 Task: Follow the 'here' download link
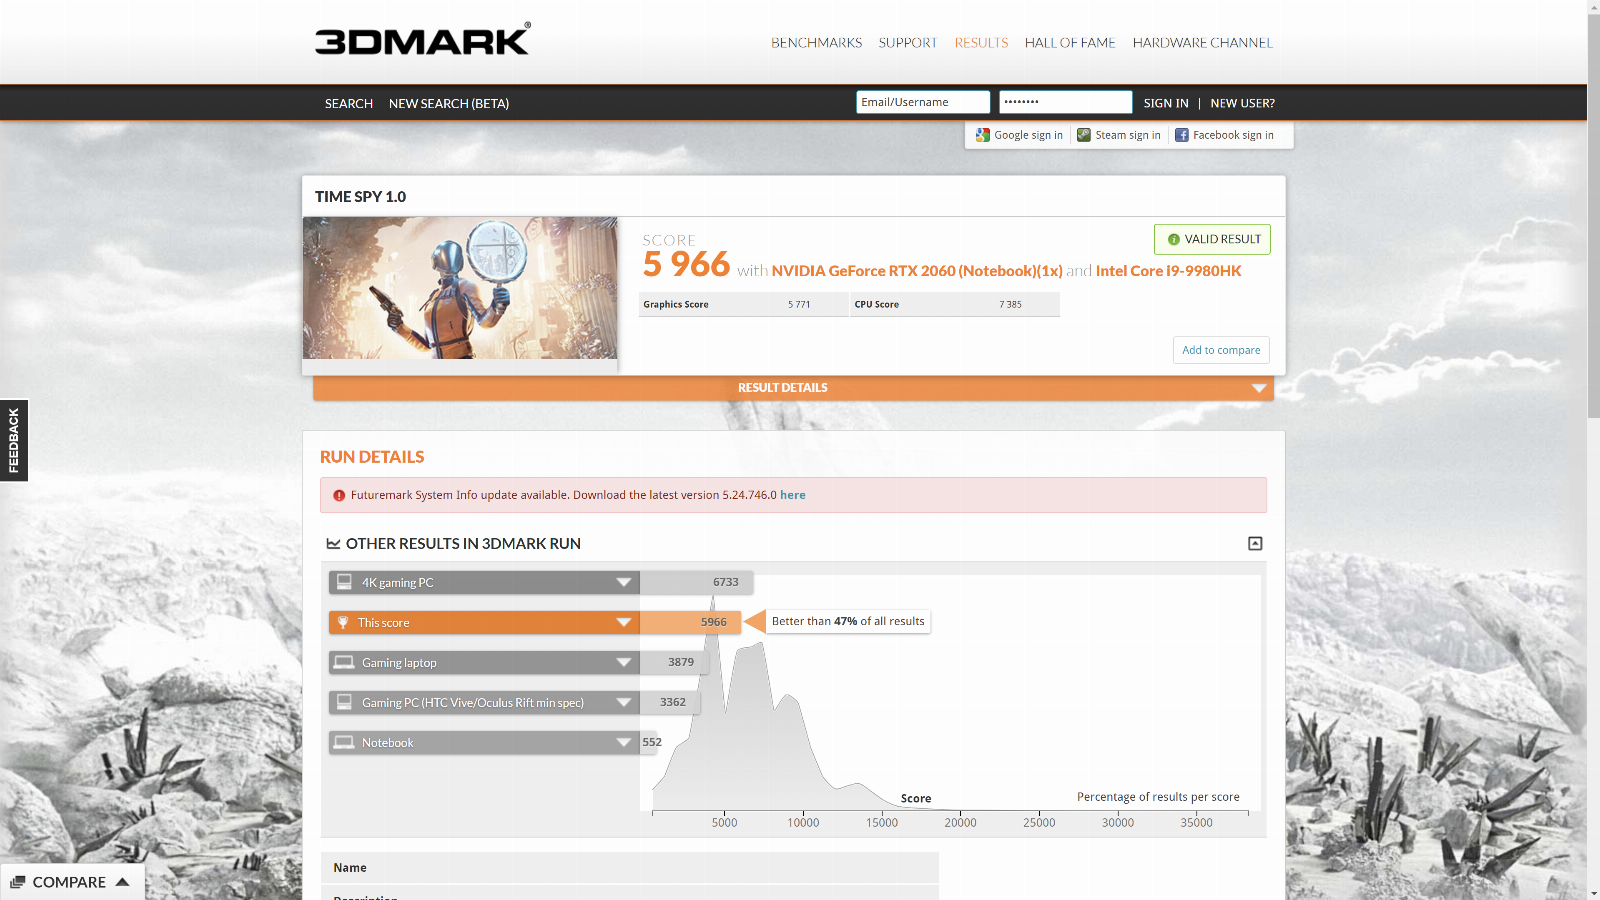[792, 495]
